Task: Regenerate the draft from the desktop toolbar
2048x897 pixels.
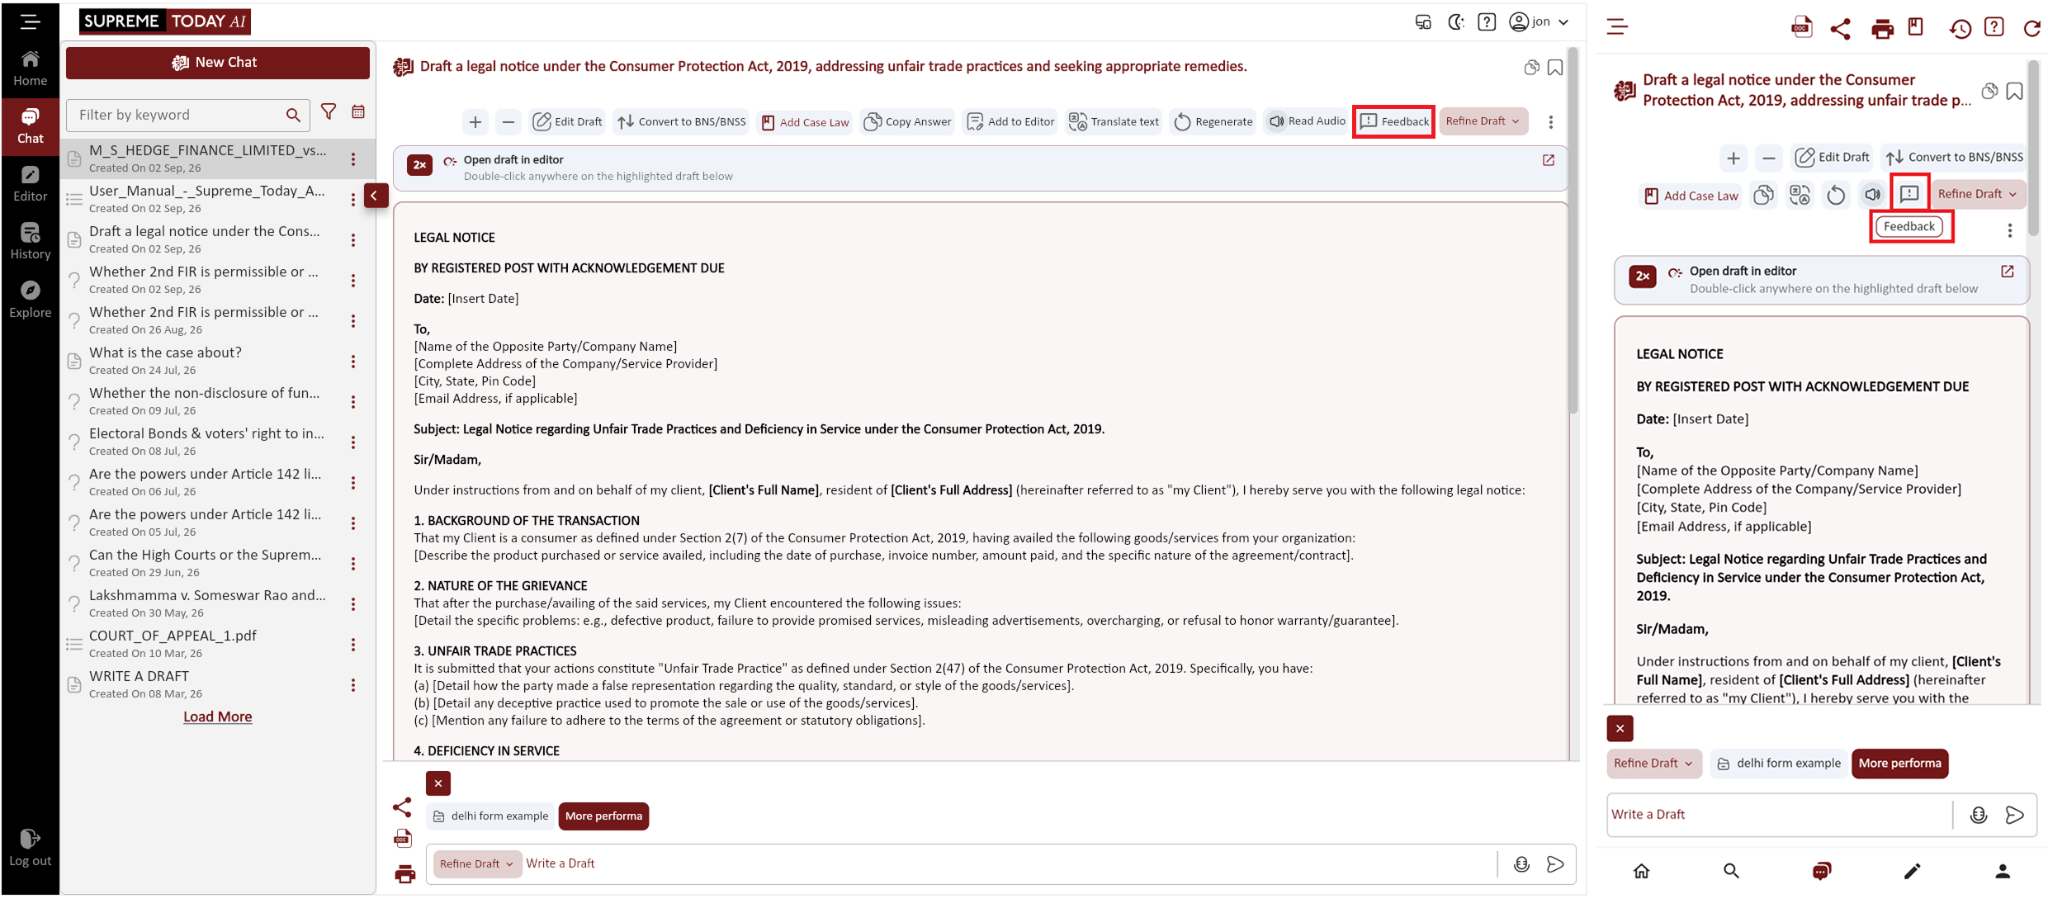Action: pos(1213,122)
